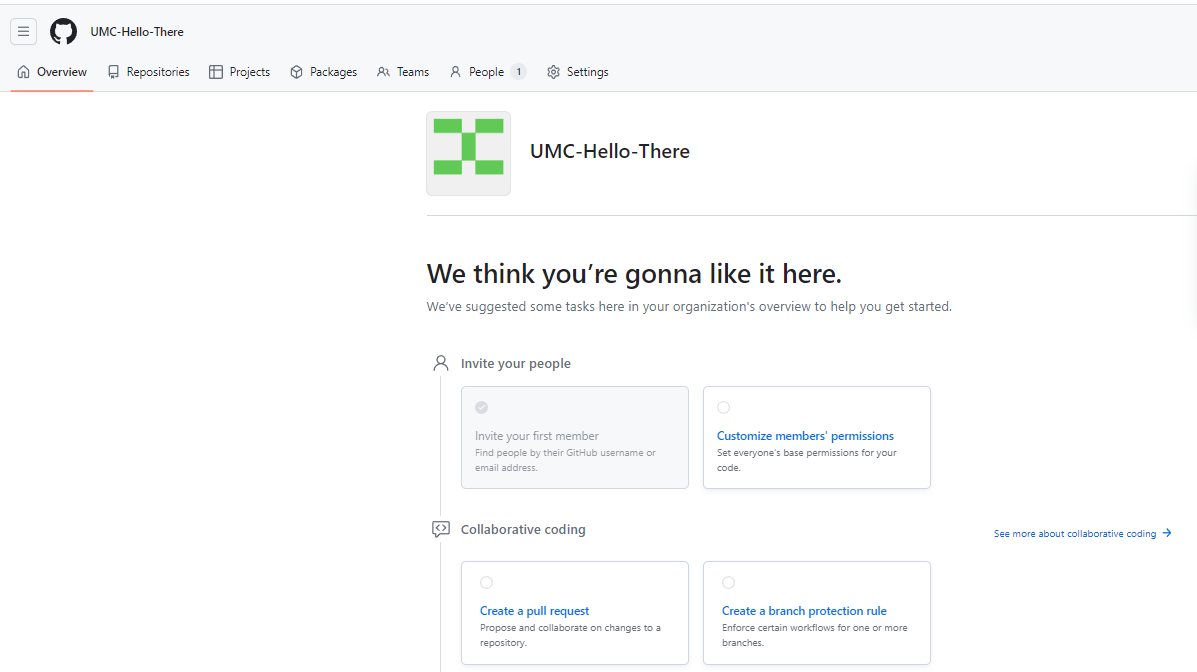Image resolution: width=1197 pixels, height=672 pixels.
Task: Click the People person icon
Action: click(455, 72)
